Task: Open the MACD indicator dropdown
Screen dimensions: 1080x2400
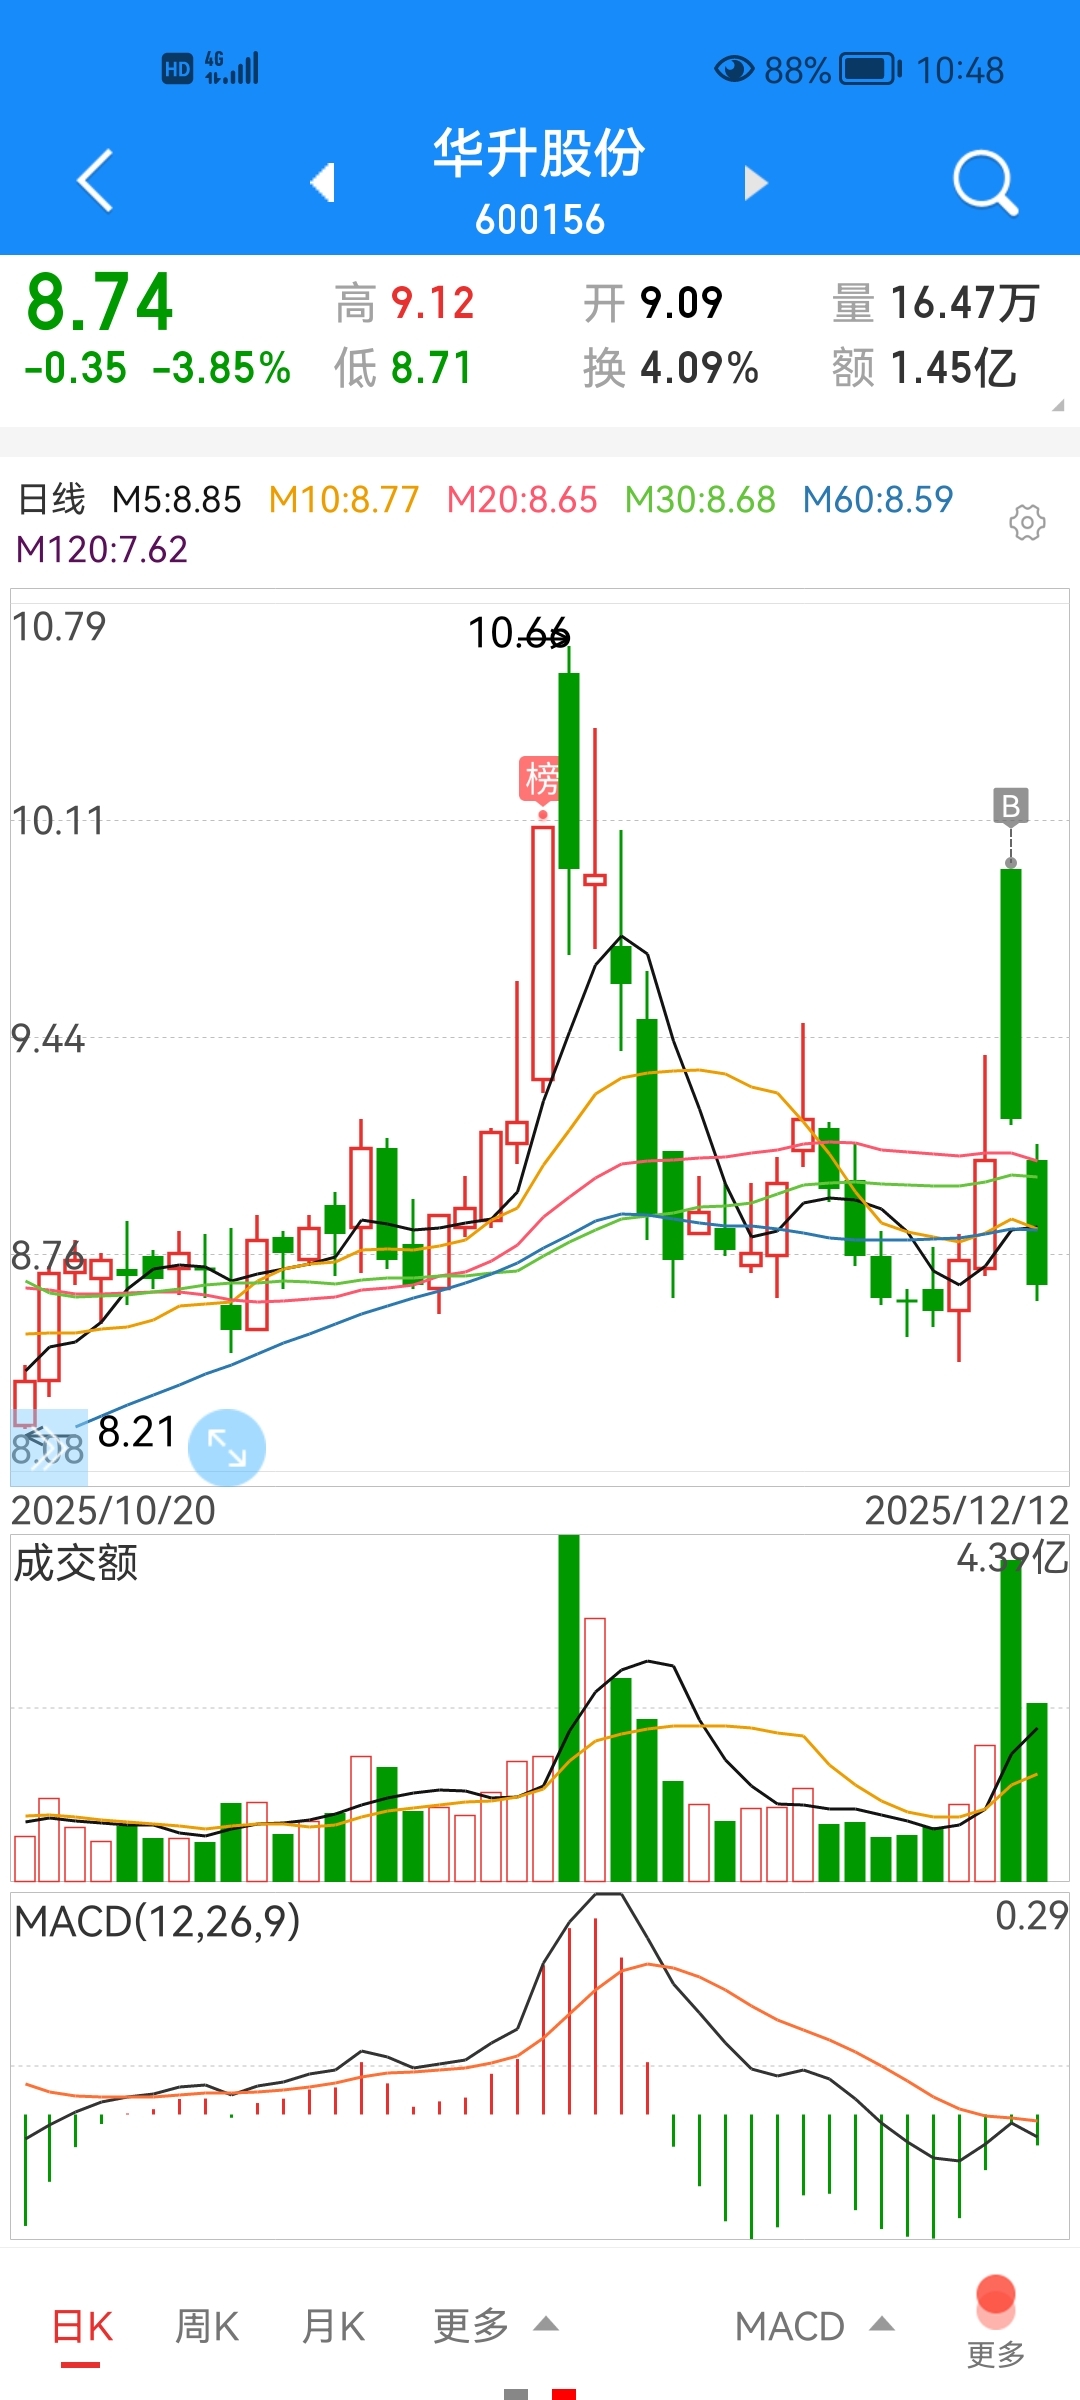Action: pyautogui.click(x=814, y=2327)
